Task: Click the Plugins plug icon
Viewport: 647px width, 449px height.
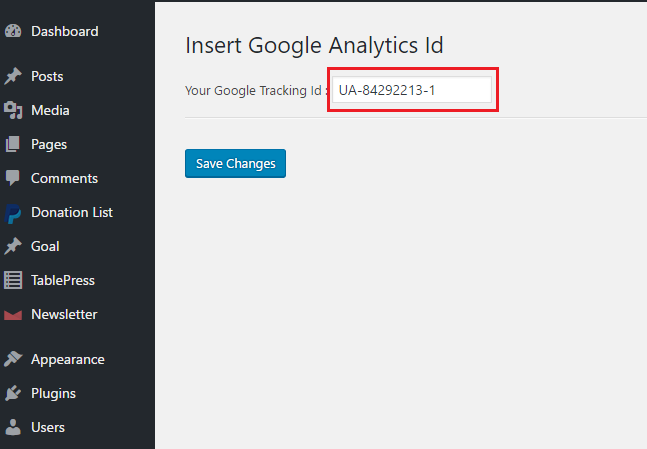Action: (x=13, y=393)
